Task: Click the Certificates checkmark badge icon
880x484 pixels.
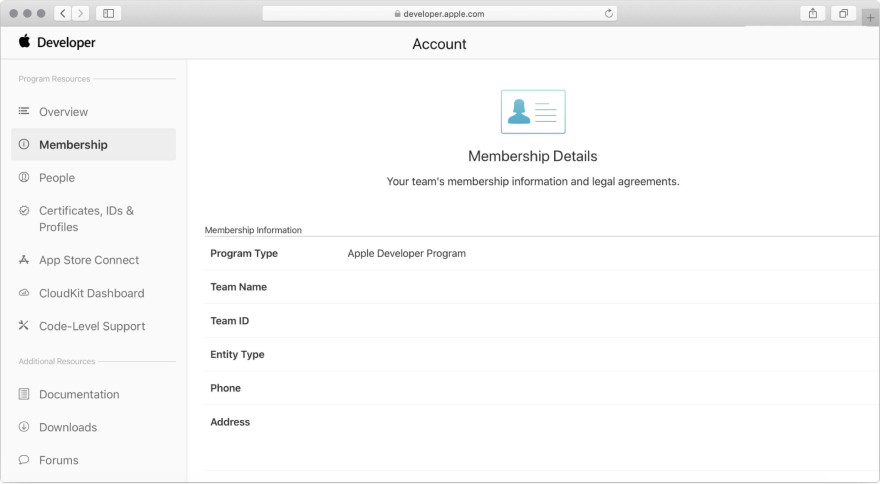Action: [24, 211]
